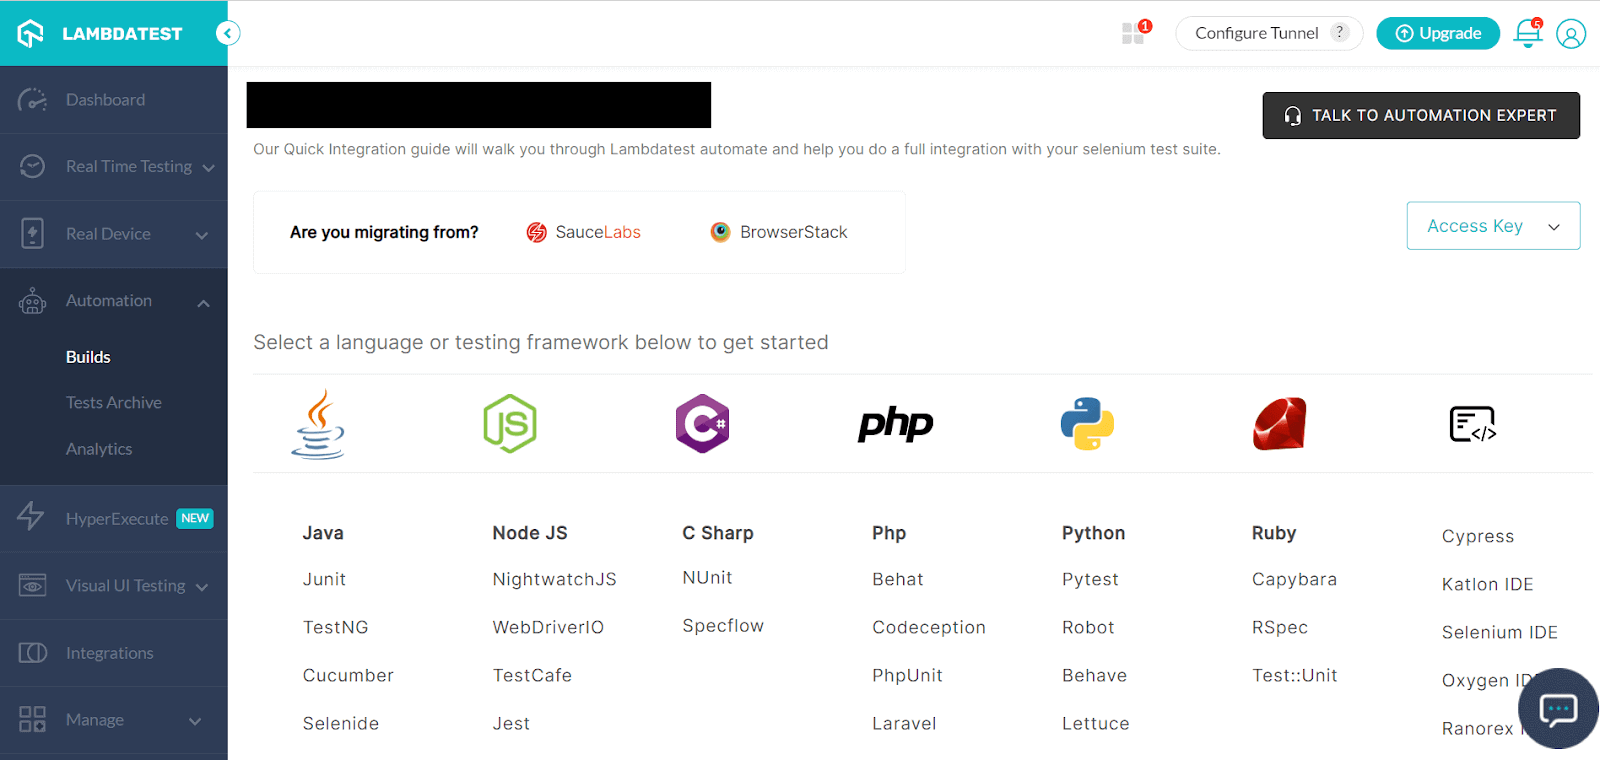Open the chat support widget
Screen dimensions: 1600x760
coord(1557,709)
